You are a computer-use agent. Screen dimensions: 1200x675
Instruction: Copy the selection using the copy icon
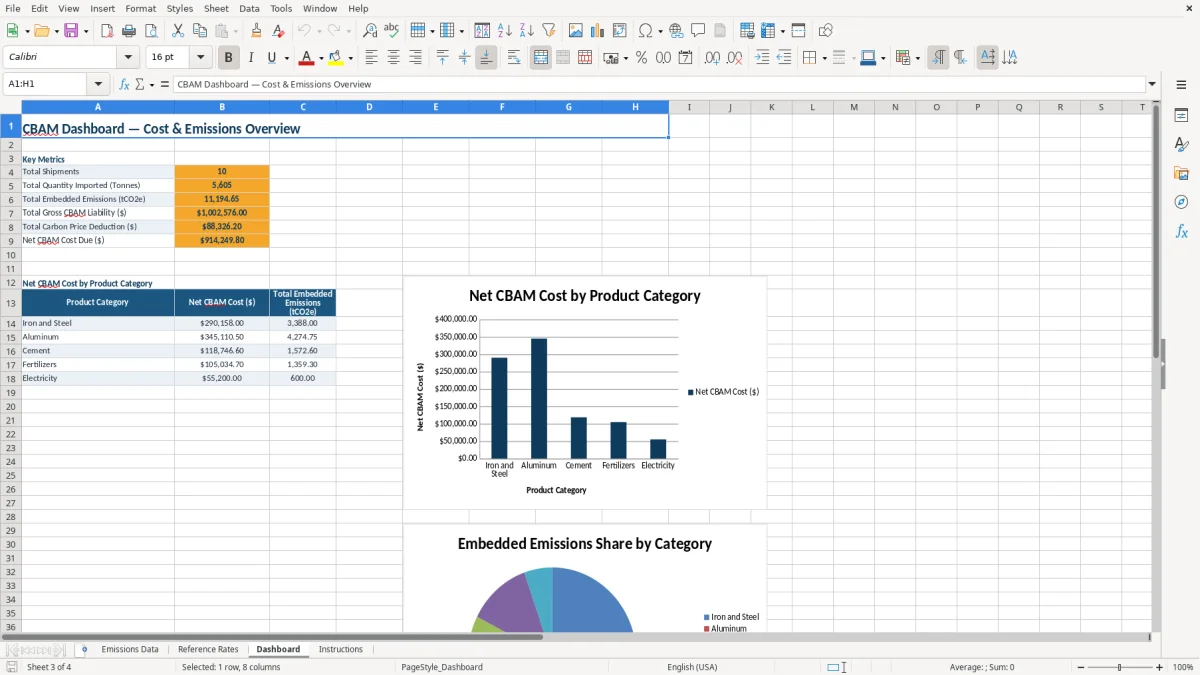coord(200,31)
